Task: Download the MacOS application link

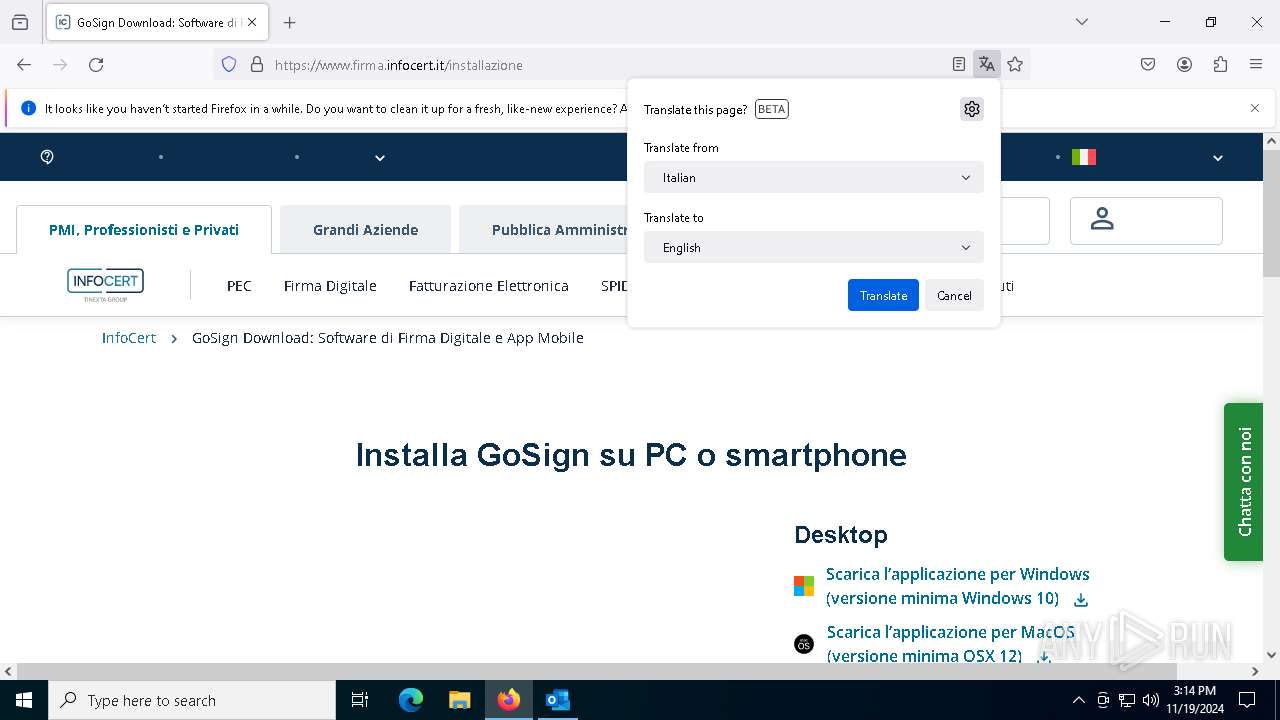Action: pyautogui.click(x=950, y=644)
